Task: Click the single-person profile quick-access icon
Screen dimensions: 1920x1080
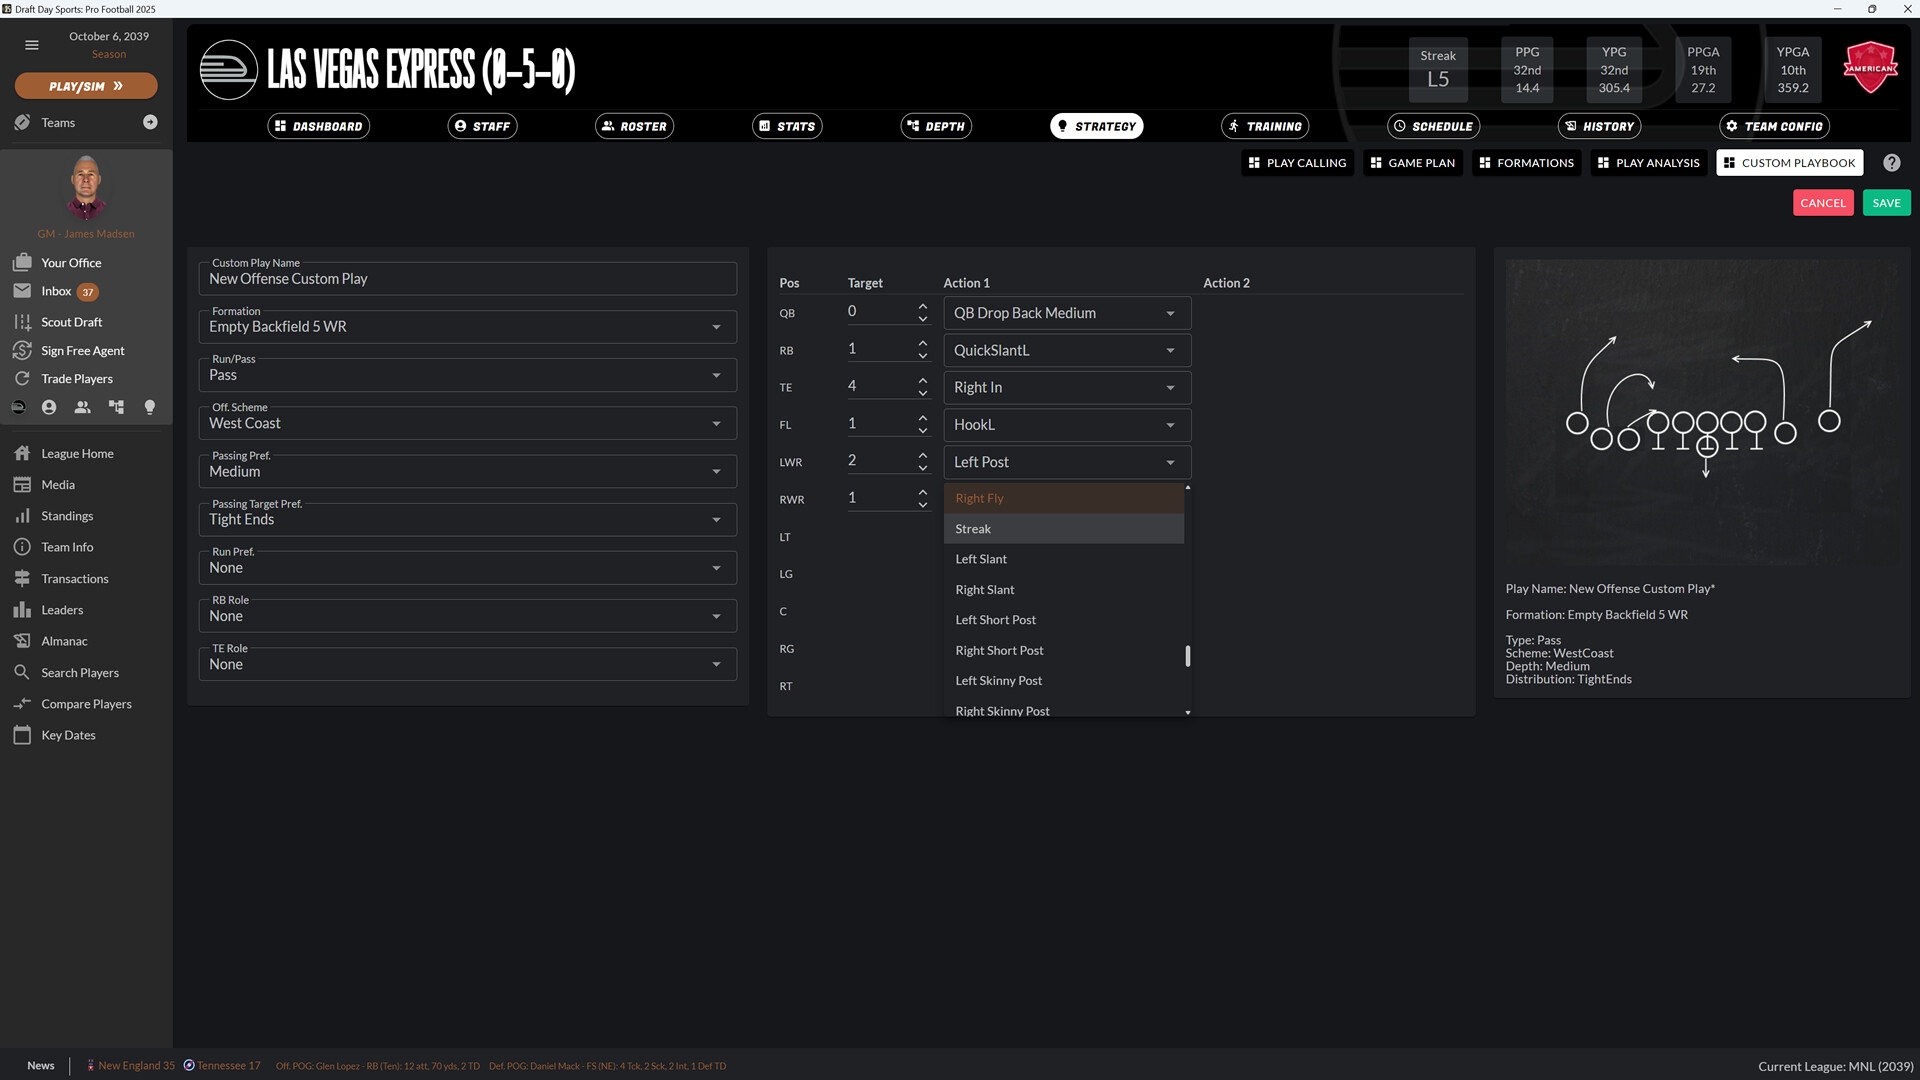Action: pos(48,407)
